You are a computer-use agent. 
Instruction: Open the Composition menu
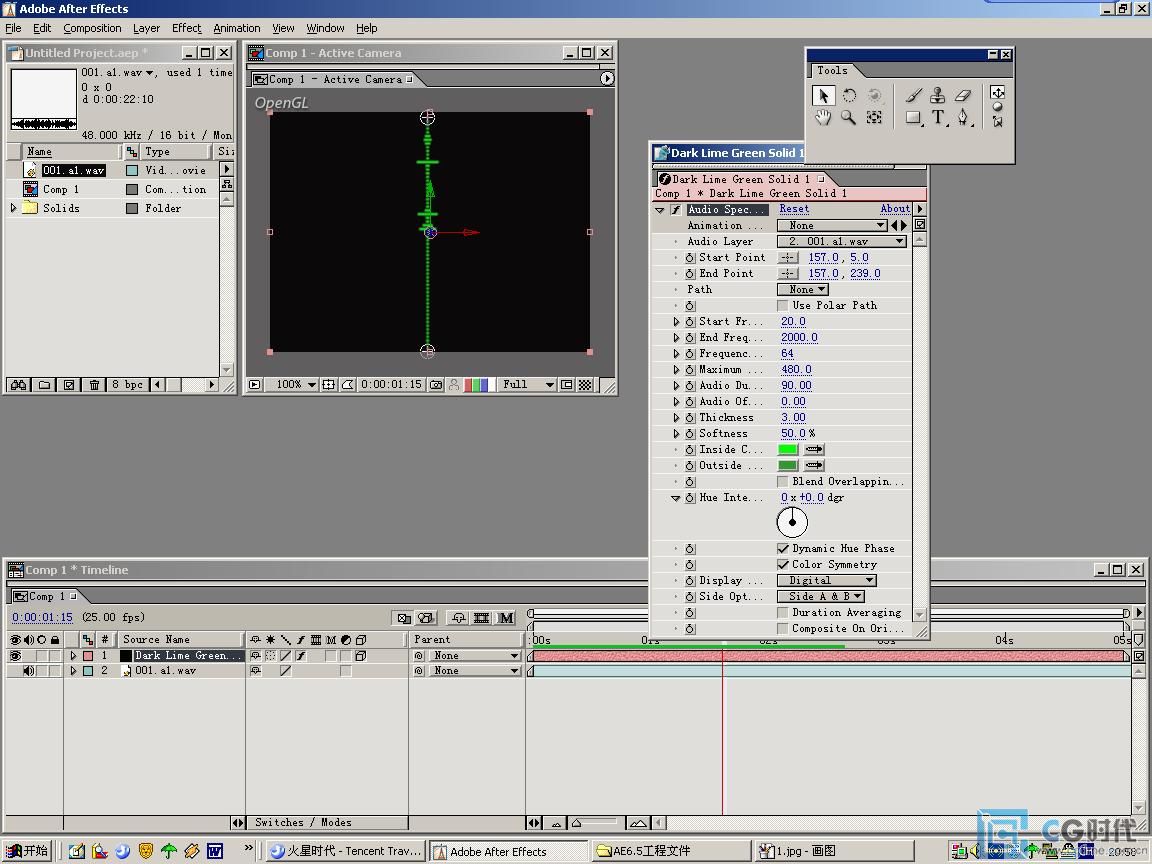92,28
